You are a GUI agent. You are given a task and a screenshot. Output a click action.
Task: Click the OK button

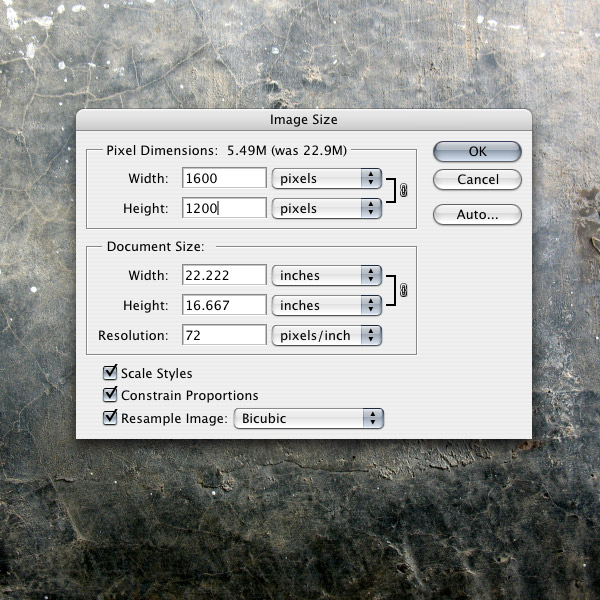click(477, 152)
